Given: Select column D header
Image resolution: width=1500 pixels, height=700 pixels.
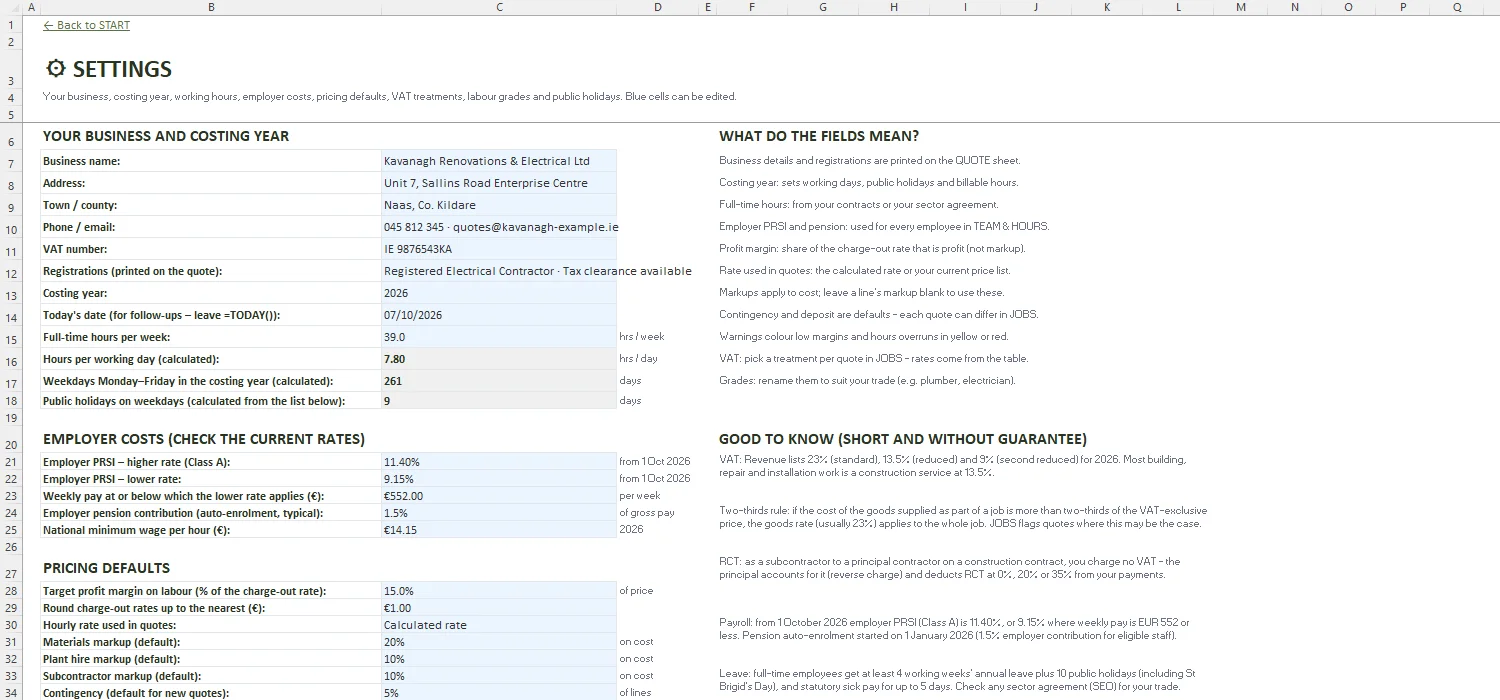Looking at the screenshot, I should (657, 7).
